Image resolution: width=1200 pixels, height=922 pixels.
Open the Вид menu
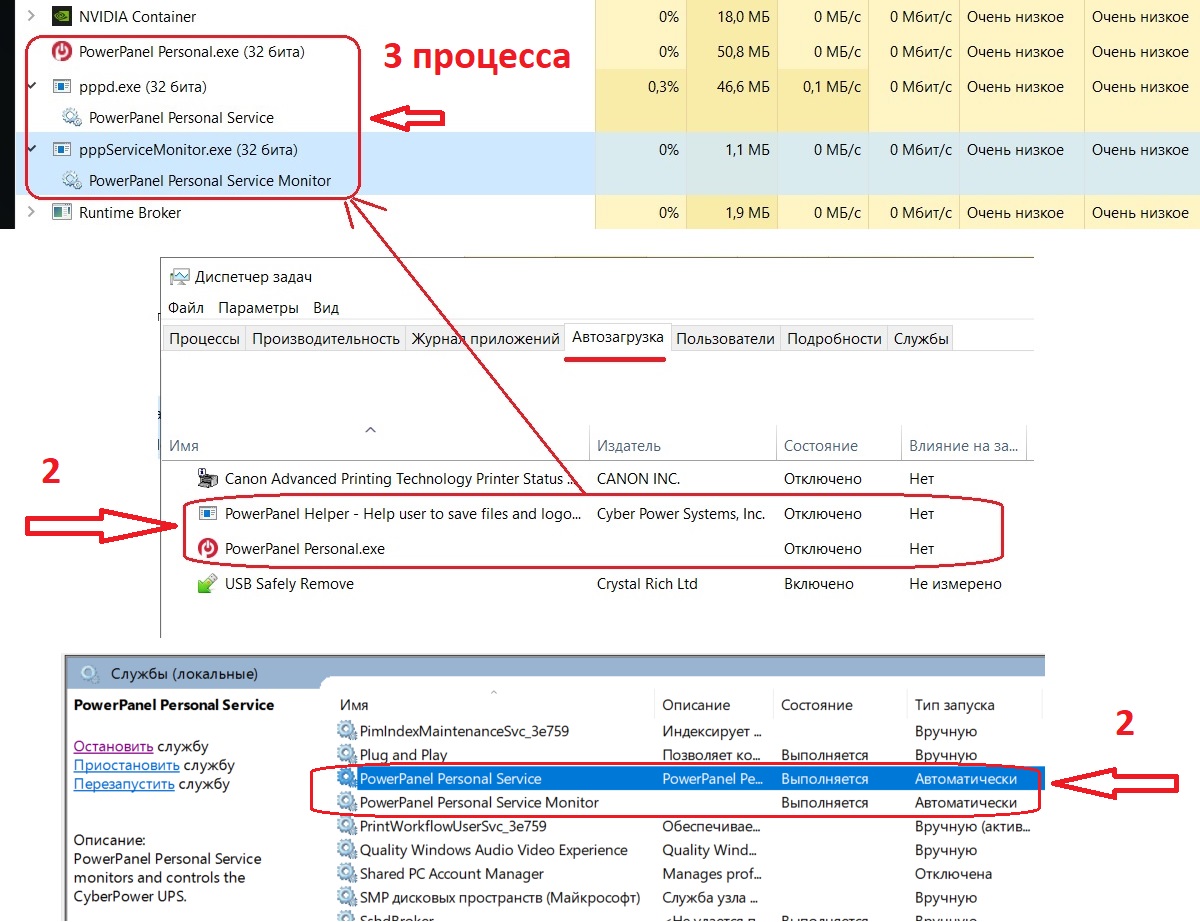click(326, 308)
